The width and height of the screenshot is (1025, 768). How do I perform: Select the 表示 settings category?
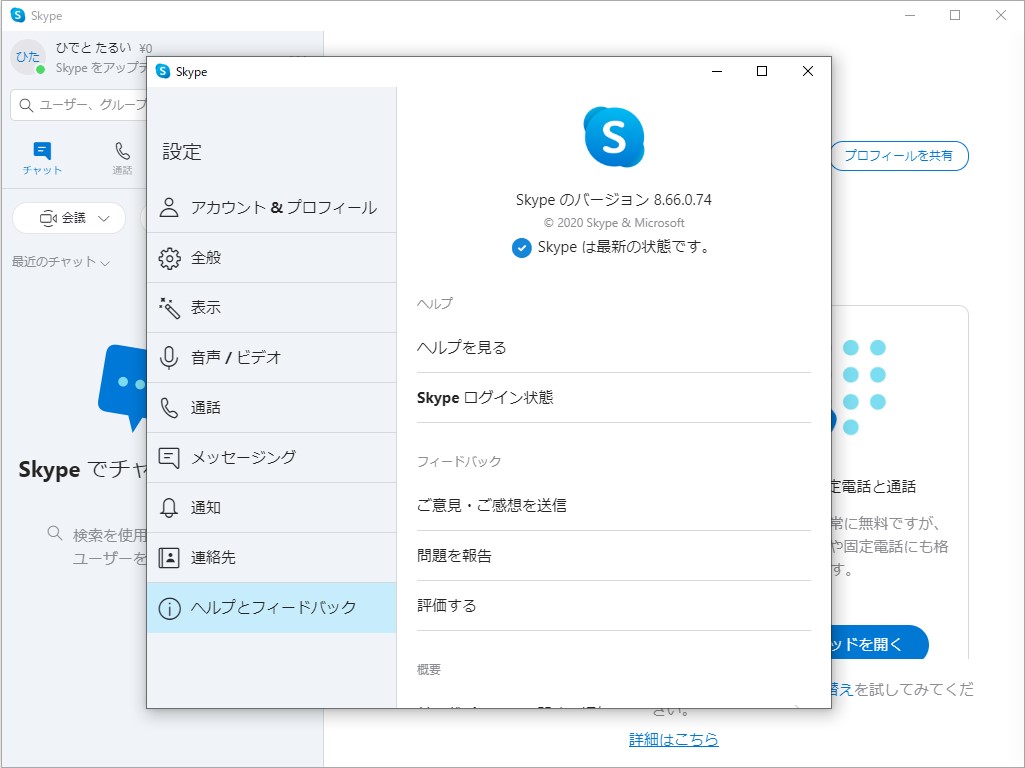coord(215,307)
